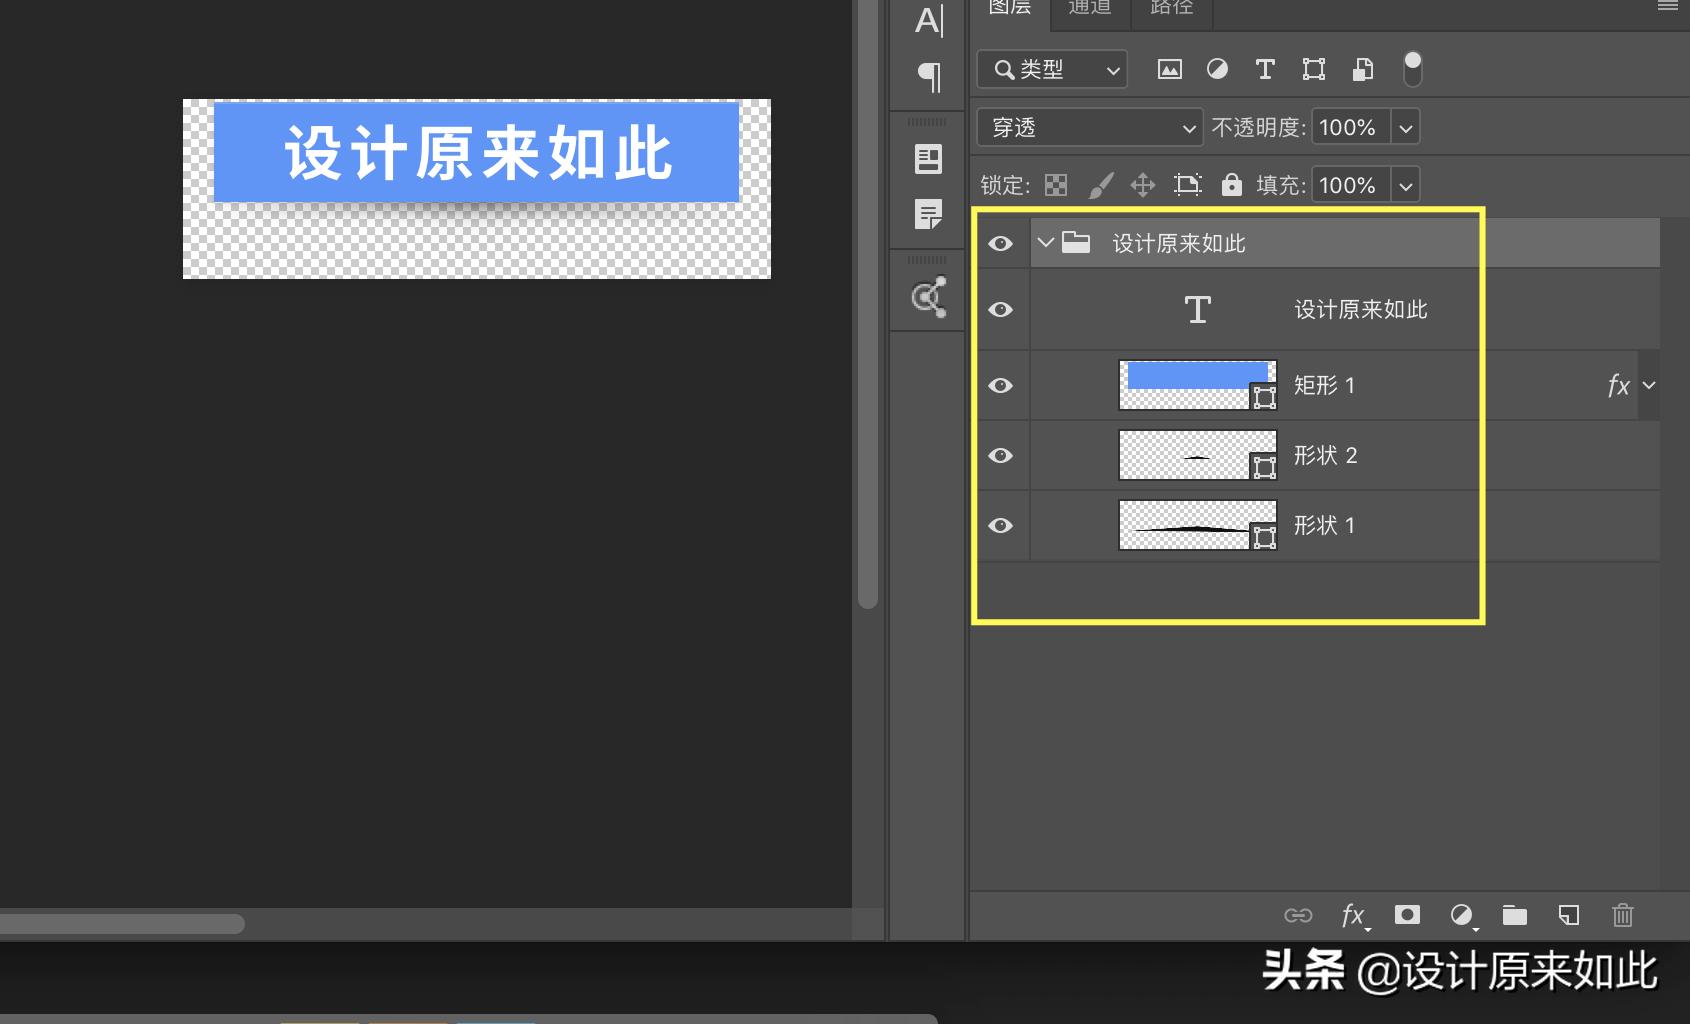Link selected layers using chain icon
Viewport: 1690px width, 1024px height.
[x=1299, y=915]
